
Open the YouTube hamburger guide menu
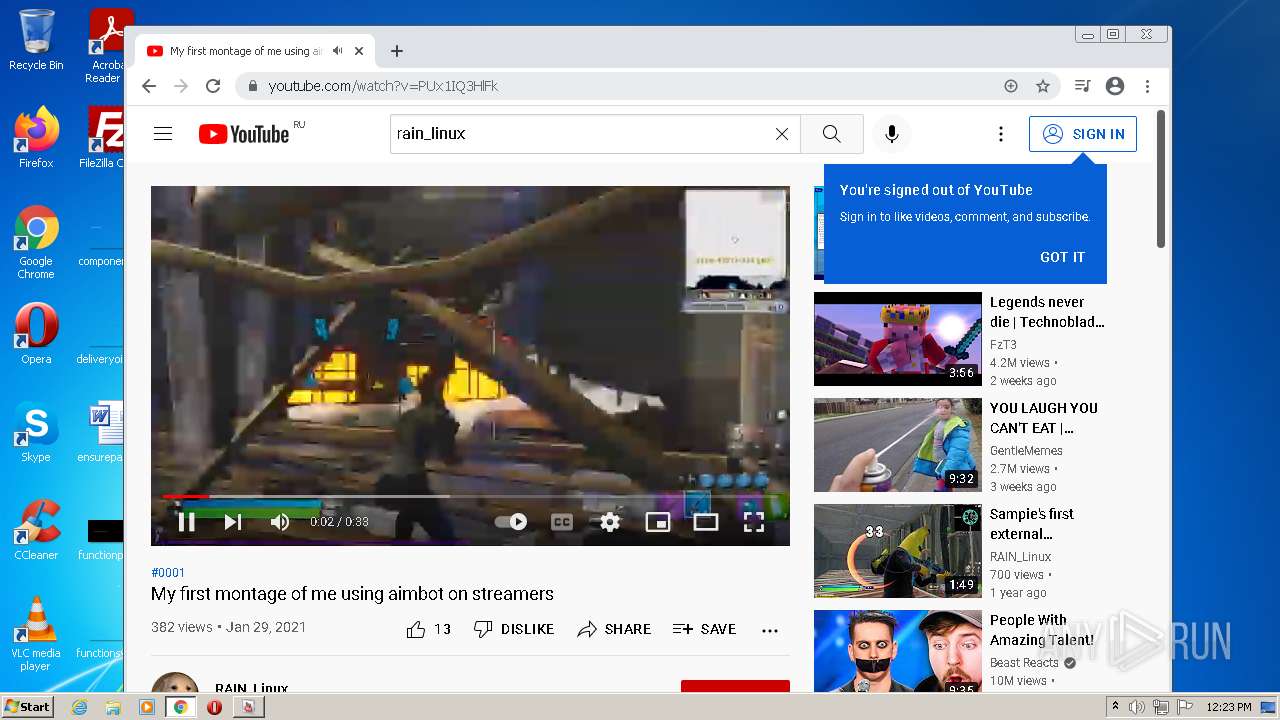(163, 134)
